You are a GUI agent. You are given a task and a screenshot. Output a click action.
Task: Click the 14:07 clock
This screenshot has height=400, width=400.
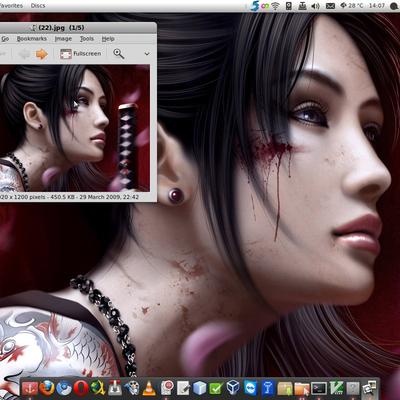point(377,6)
